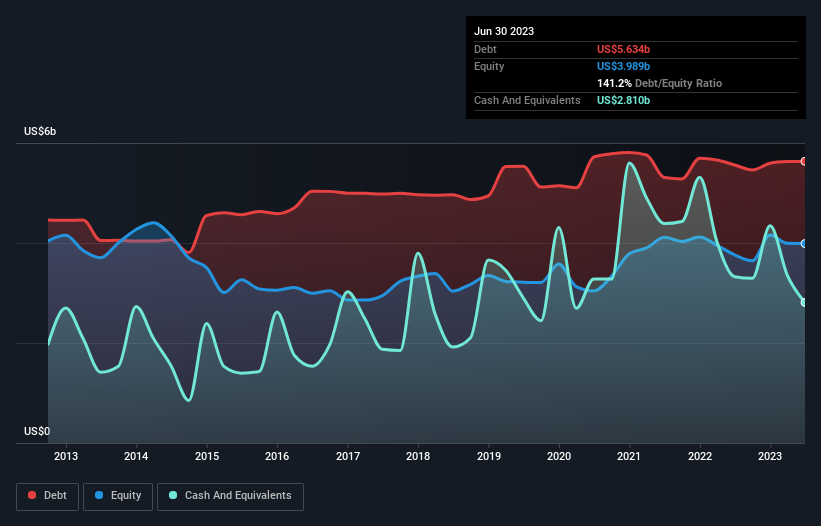Click the 141.2% Debt/Equity Ratio text
Viewport: 821px width, 526px height.
click(659, 83)
